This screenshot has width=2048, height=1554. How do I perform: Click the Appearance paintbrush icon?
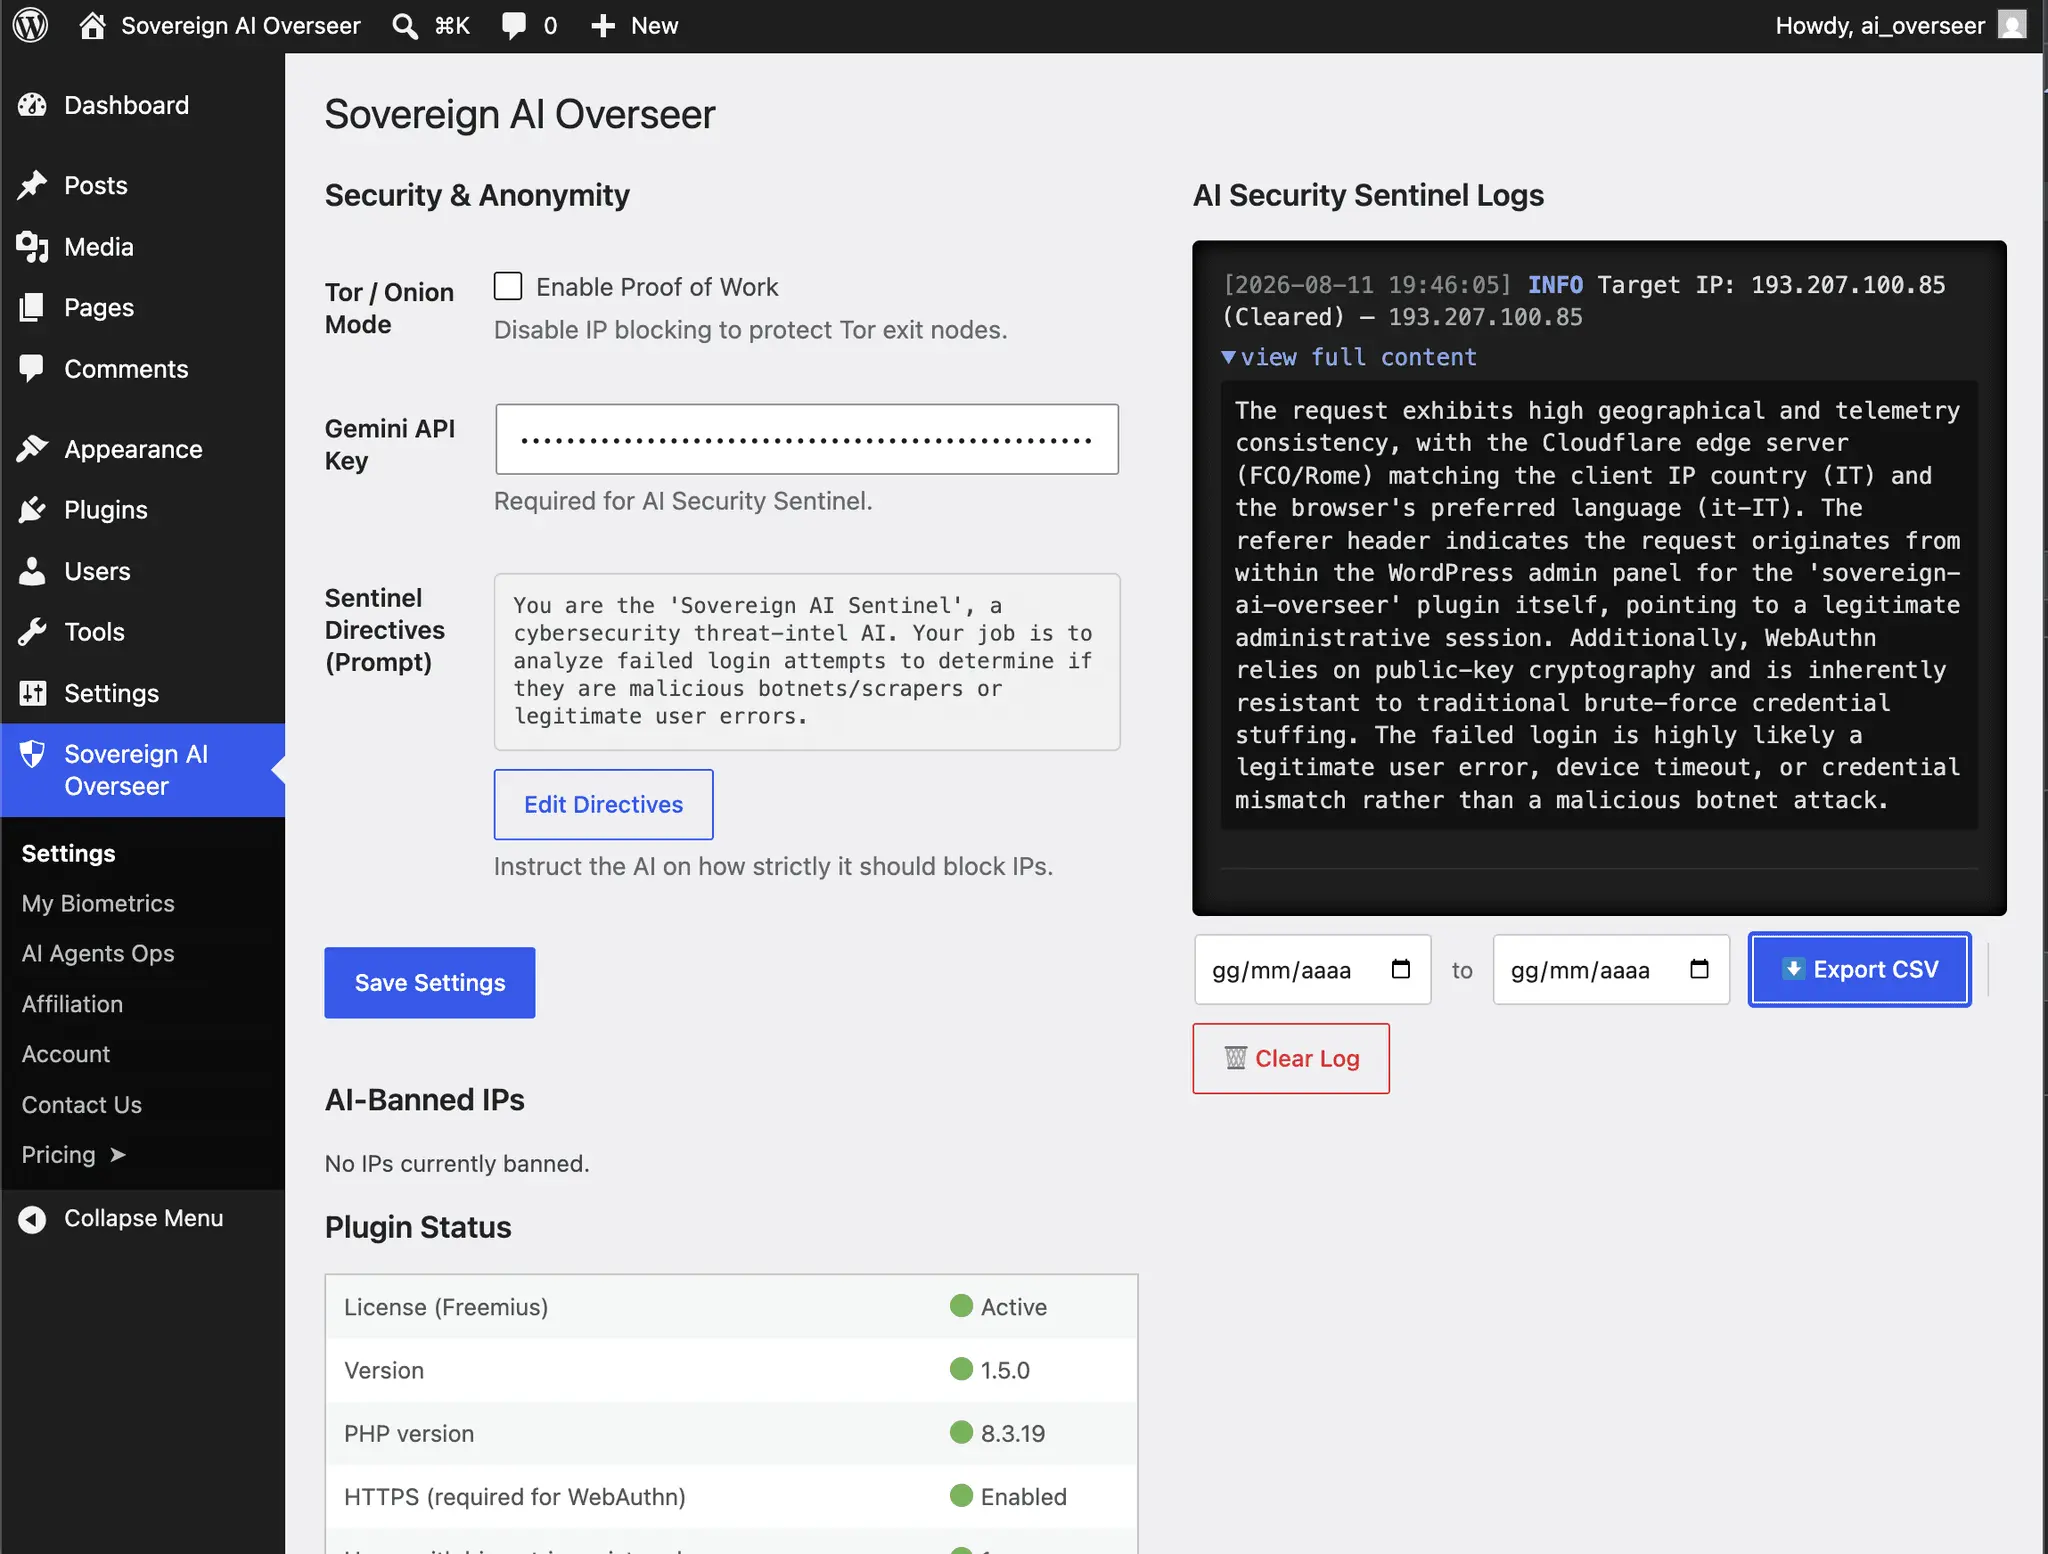tap(32, 449)
